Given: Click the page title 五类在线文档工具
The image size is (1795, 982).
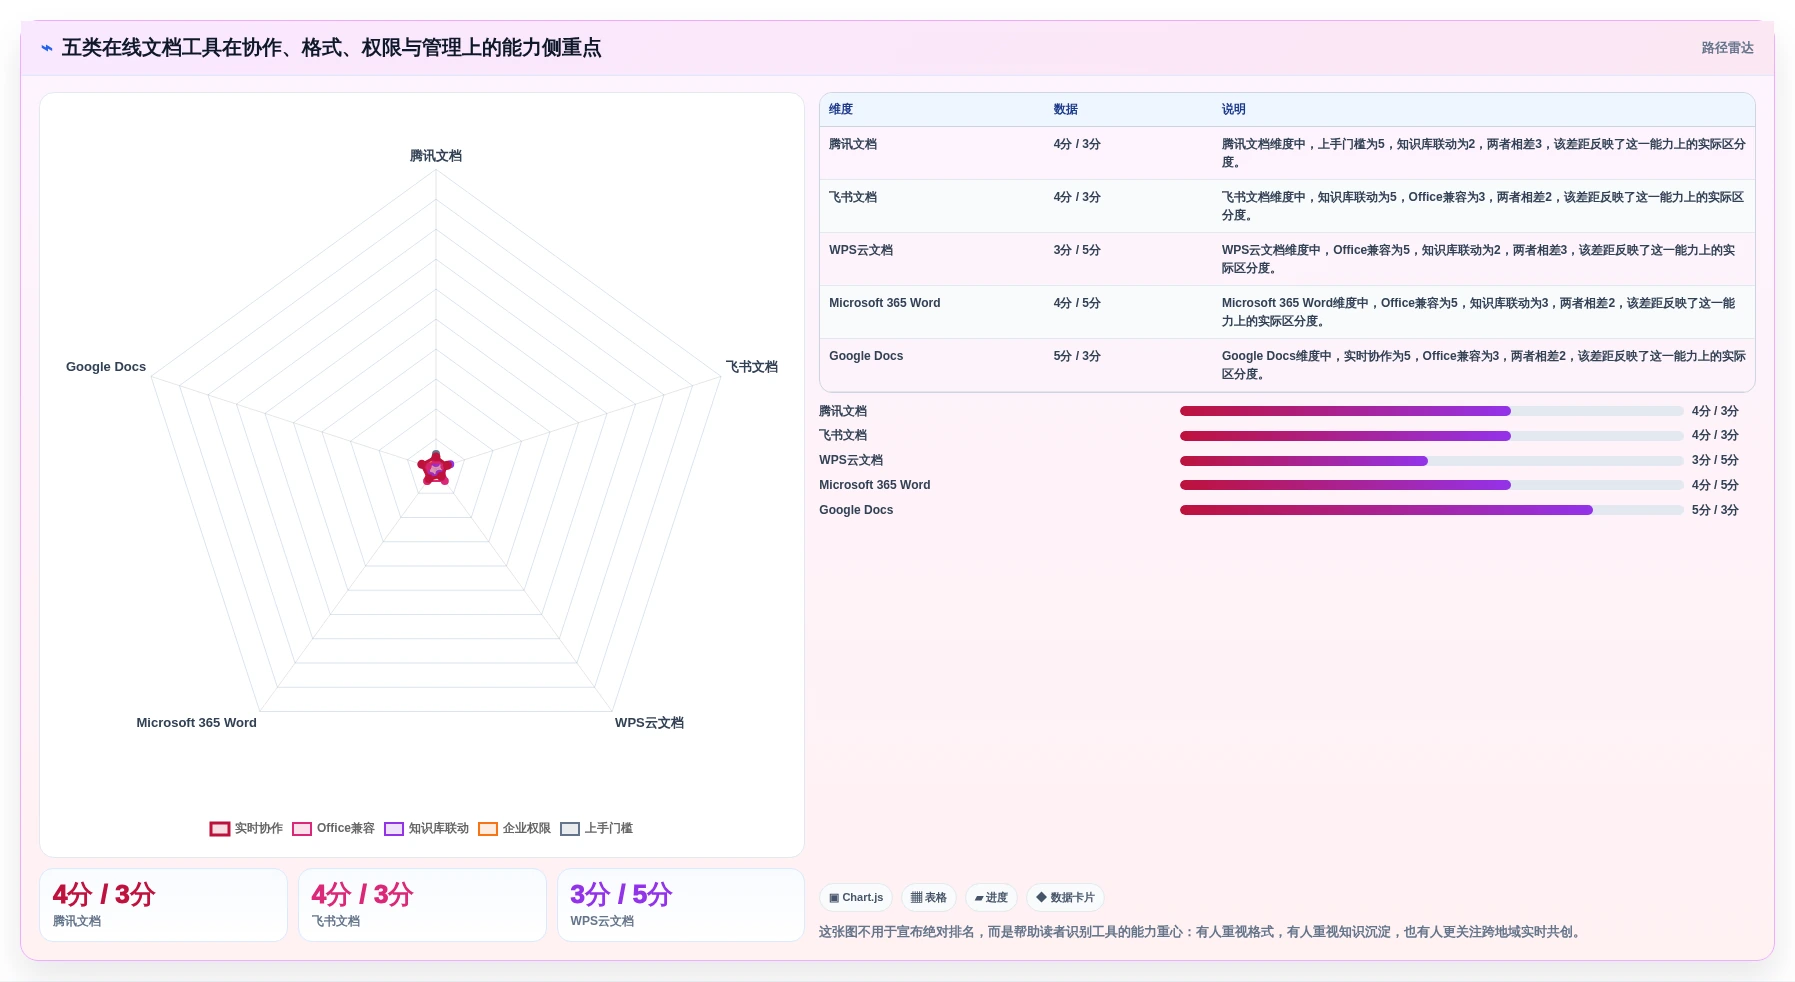Looking at the screenshot, I should coord(331,48).
